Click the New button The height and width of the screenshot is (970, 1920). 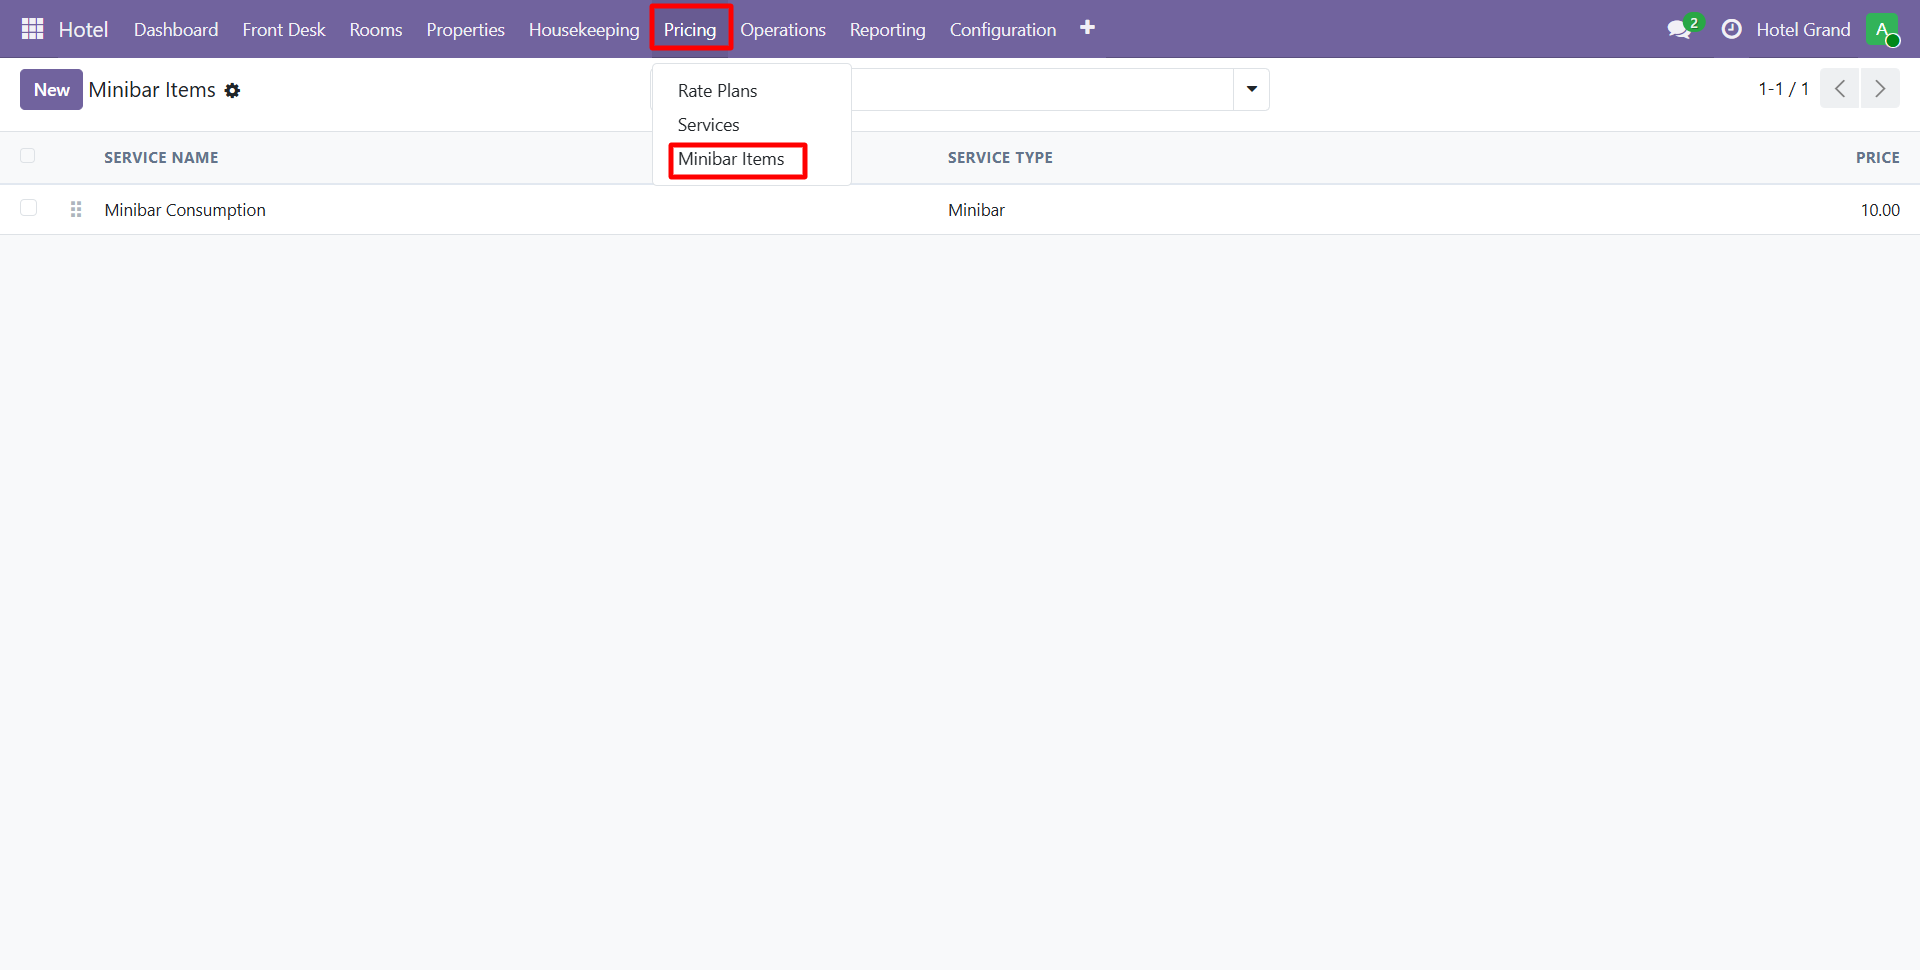[x=51, y=90]
